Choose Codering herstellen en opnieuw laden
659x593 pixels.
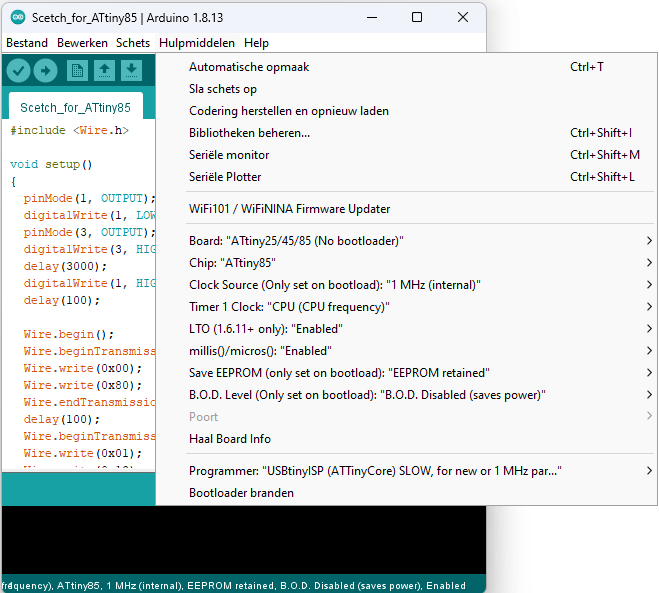(x=406, y=111)
